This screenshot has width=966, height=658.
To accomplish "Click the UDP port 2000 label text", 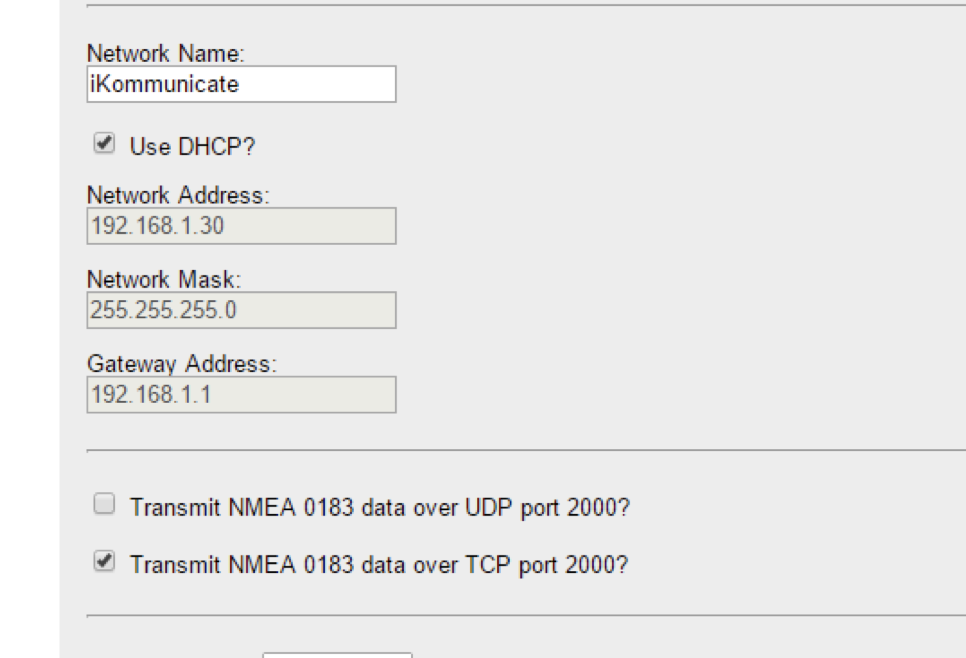I will [380, 508].
